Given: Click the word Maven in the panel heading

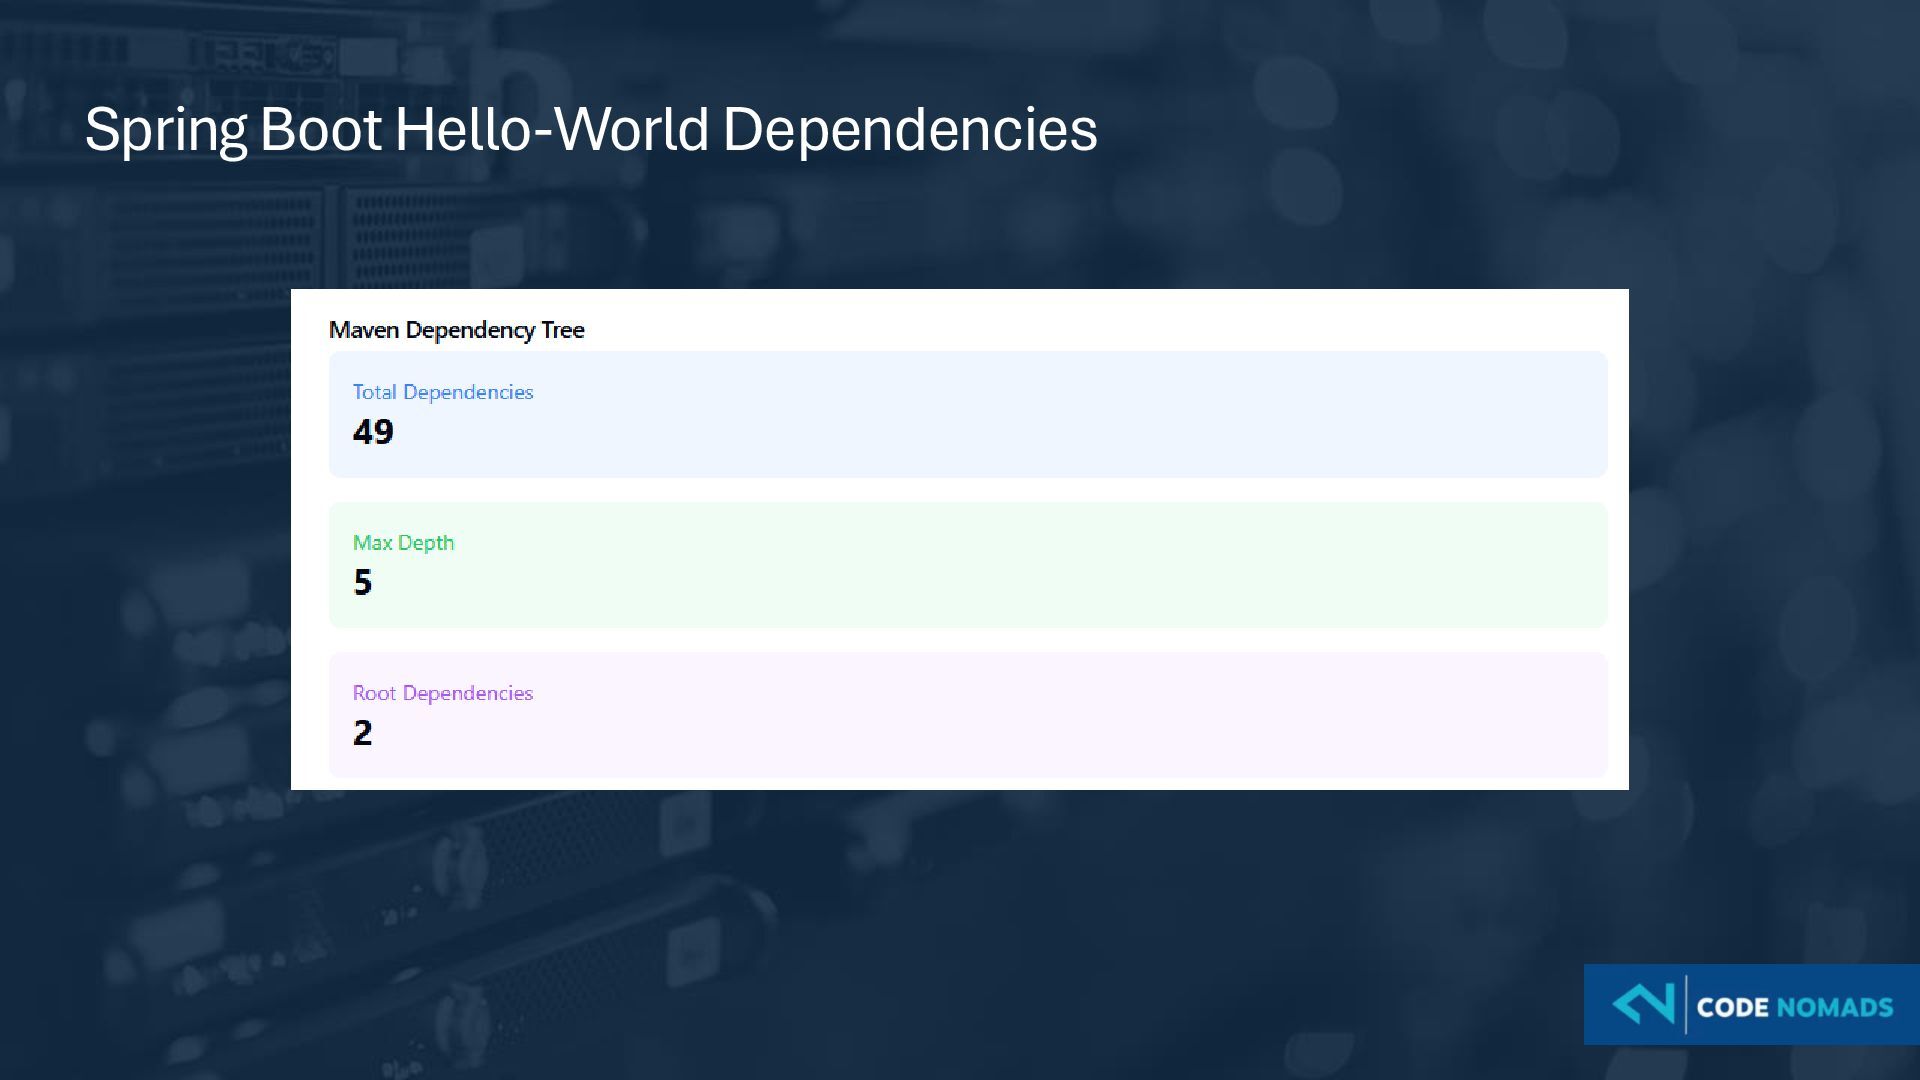Looking at the screenshot, I should (364, 330).
